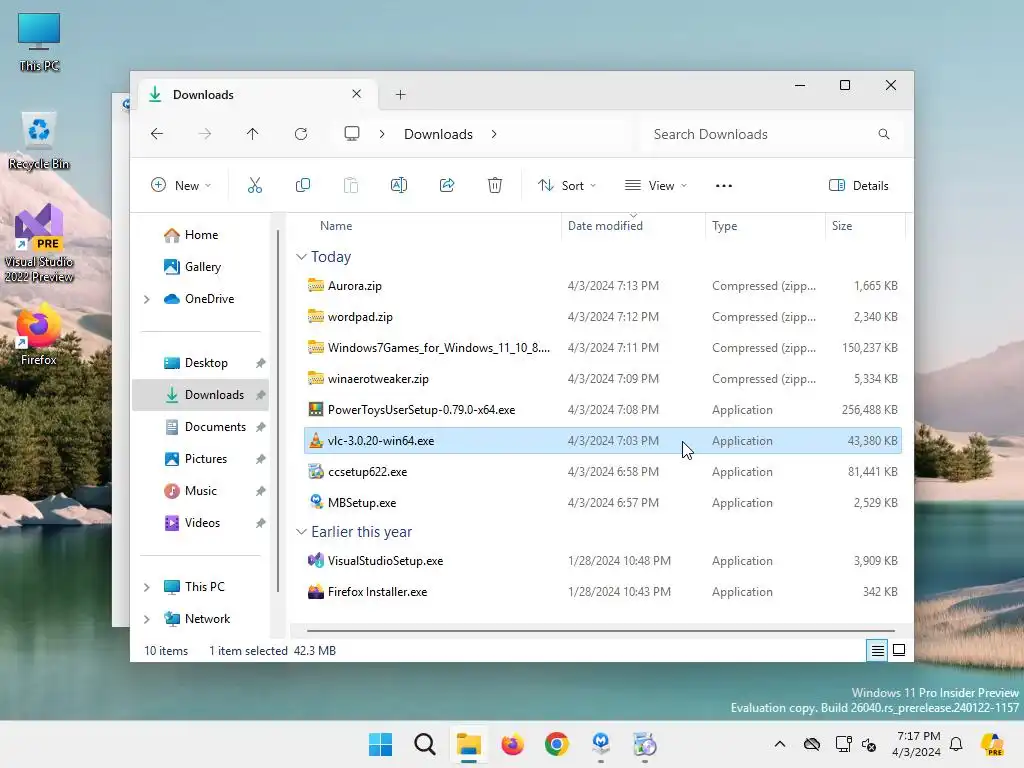Select the wordpad.zip file
The height and width of the screenshot is (768, 1024).
tap(603, 317)
